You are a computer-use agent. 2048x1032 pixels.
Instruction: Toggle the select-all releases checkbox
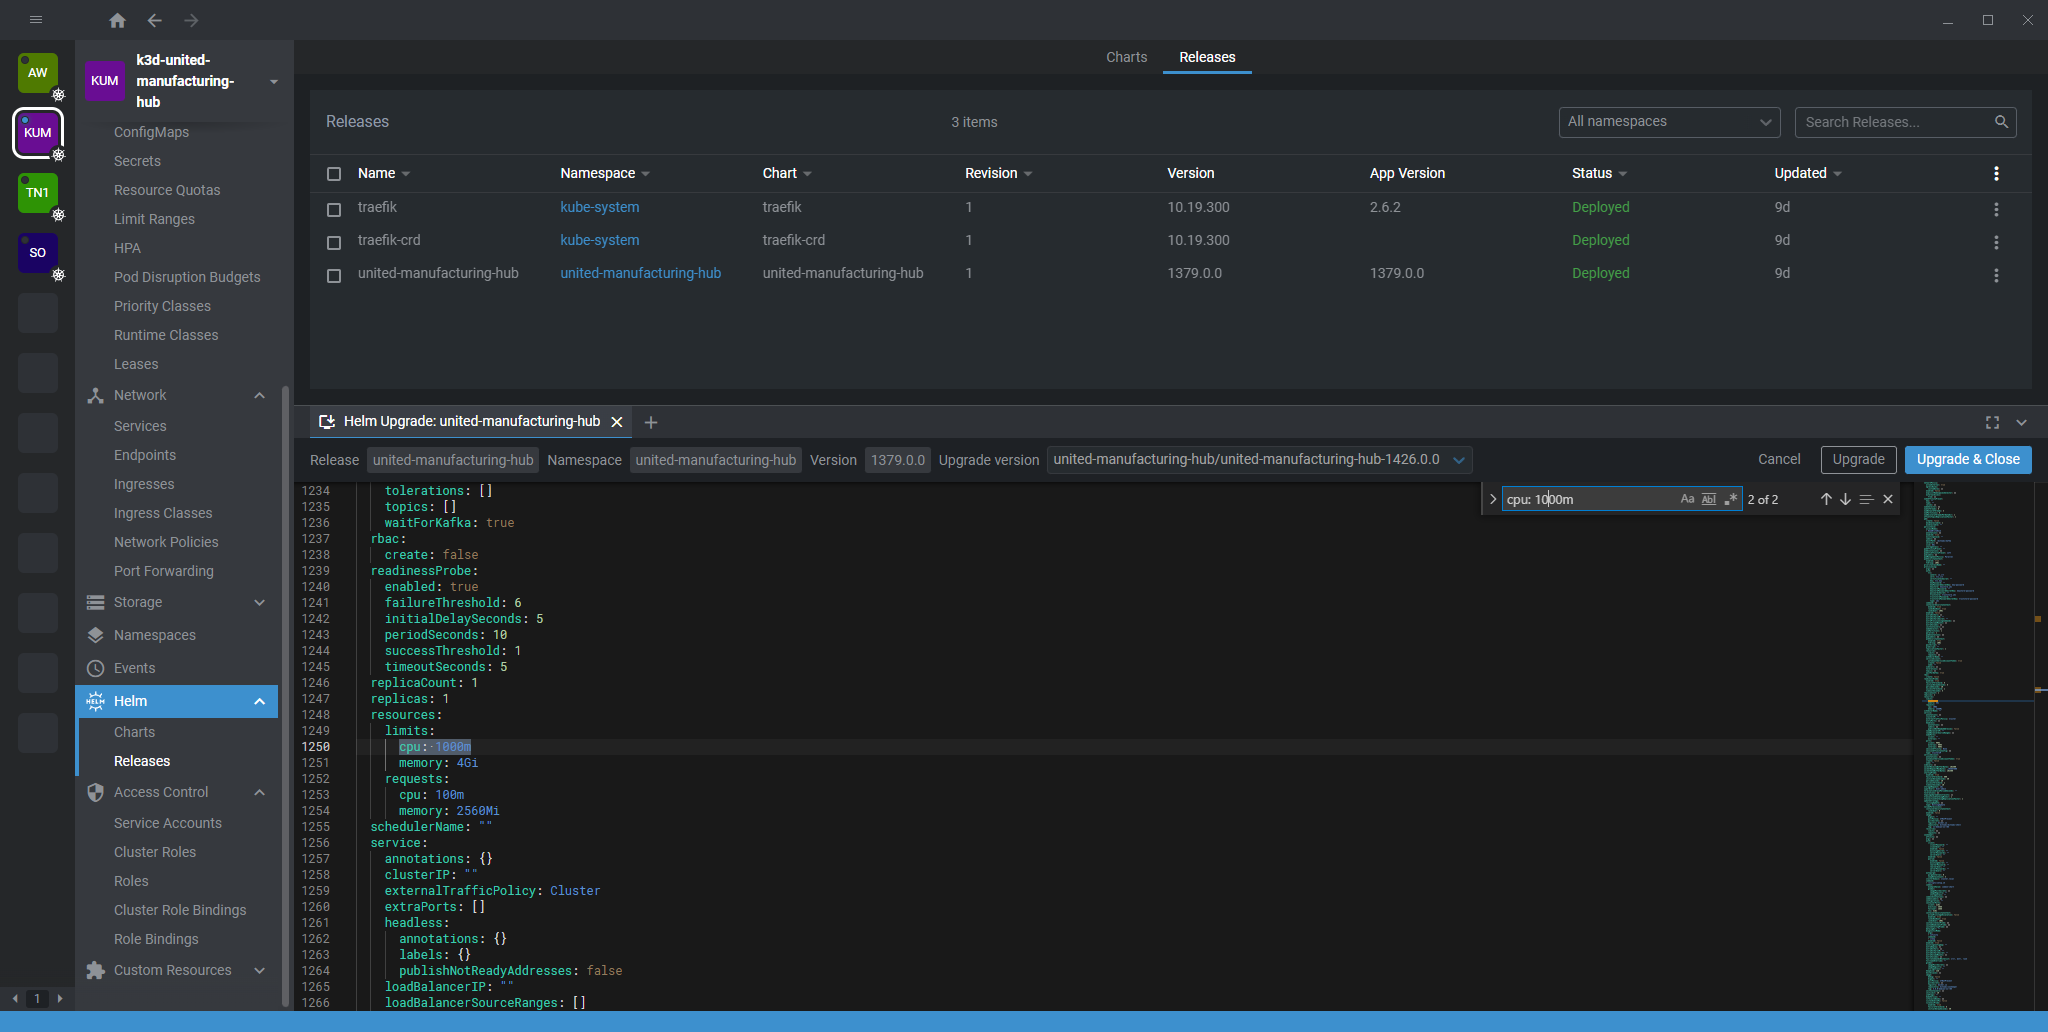(334, 174)
